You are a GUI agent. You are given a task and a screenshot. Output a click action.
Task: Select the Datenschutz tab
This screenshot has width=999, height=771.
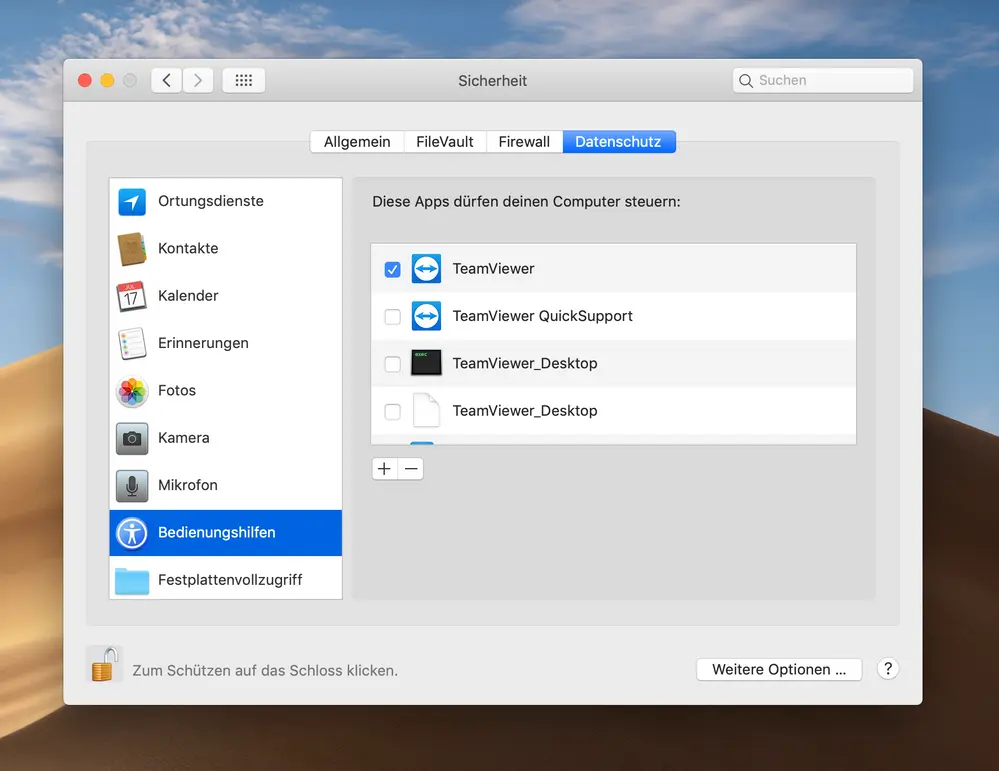point(619,141)
